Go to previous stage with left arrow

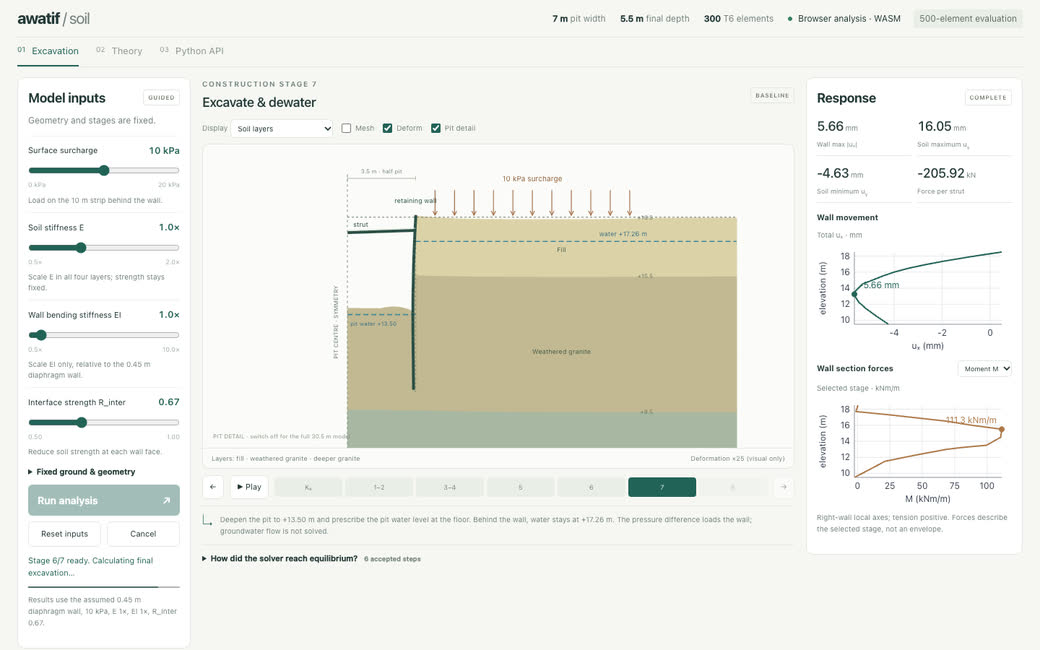(213, 487)
